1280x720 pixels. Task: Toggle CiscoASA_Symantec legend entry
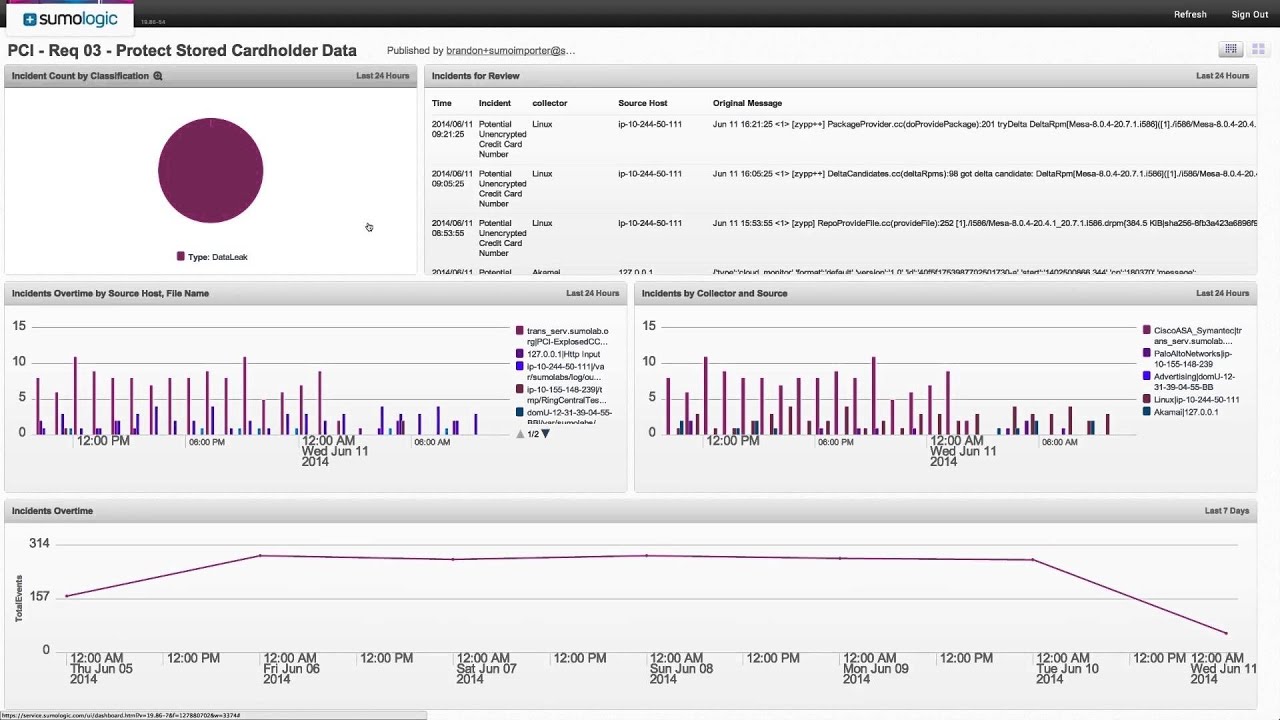pos(1193,336)
